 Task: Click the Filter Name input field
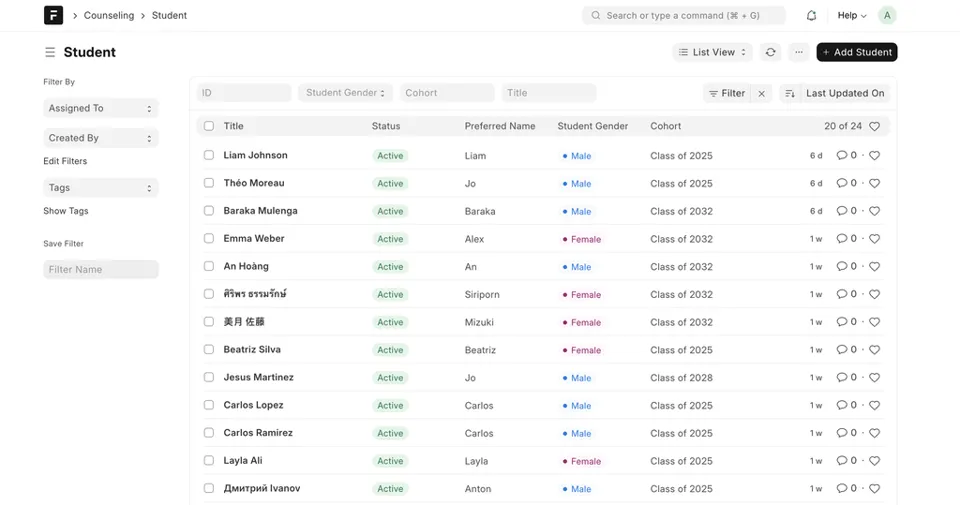coord(100,269)
